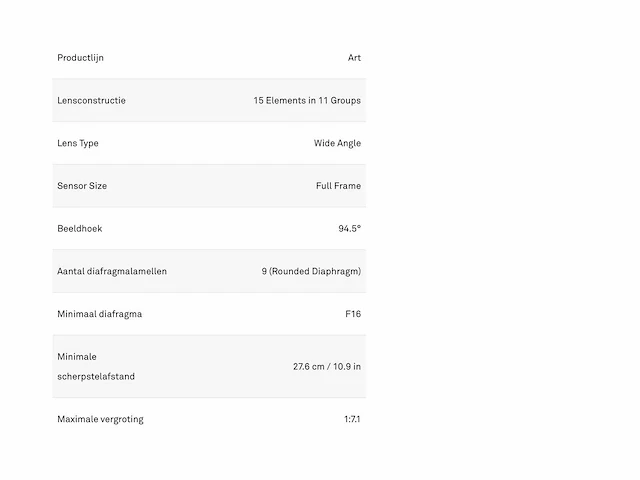Click the F16 aperture value

(x=353, y=314)
